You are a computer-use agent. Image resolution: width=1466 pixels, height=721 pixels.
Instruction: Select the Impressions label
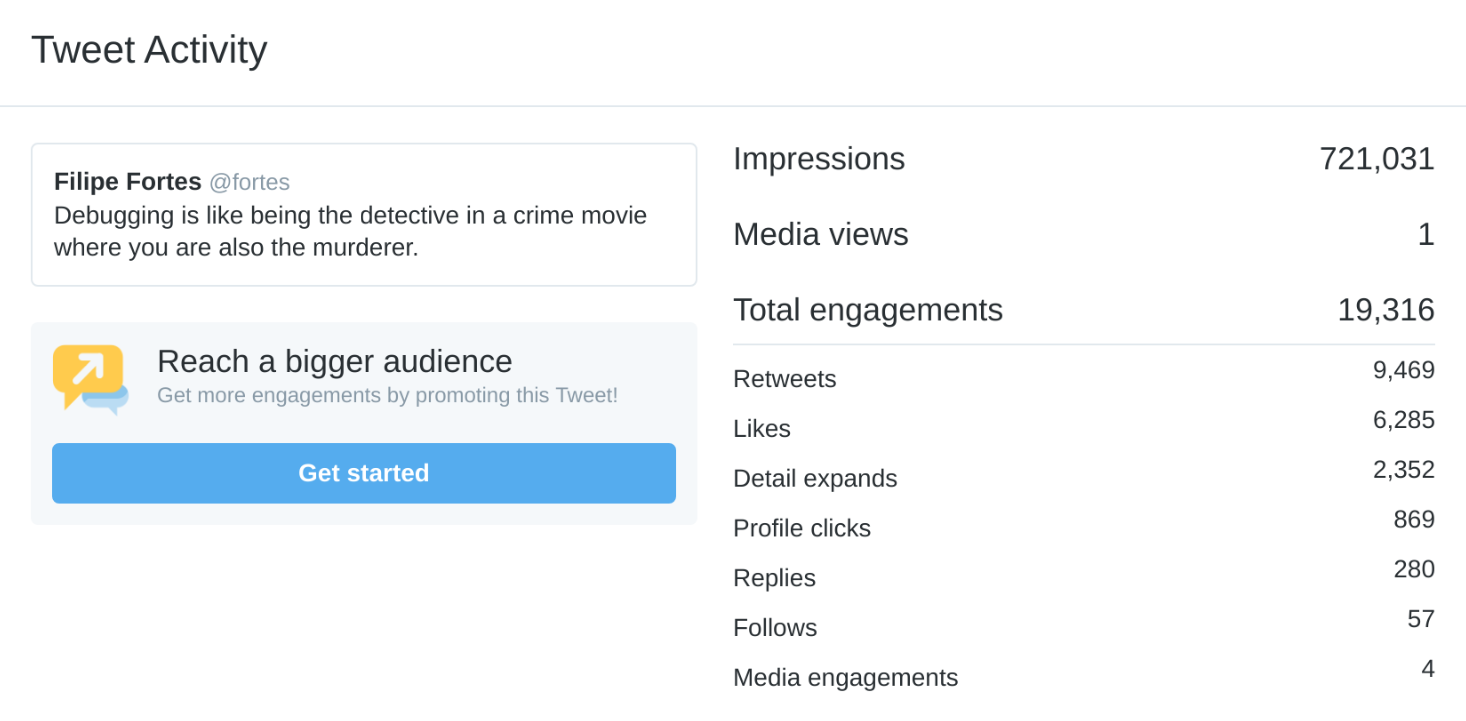[x=818, y=159]
